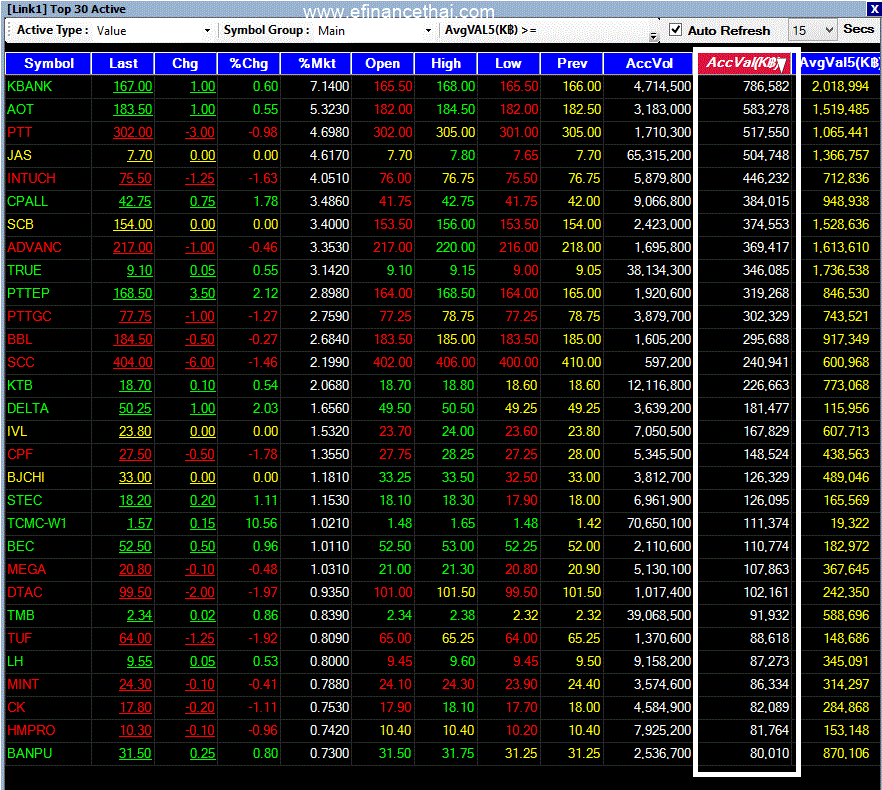Select the TRUE symbol
The width and height of the screenshot is (882, 790).
point(24,271)
